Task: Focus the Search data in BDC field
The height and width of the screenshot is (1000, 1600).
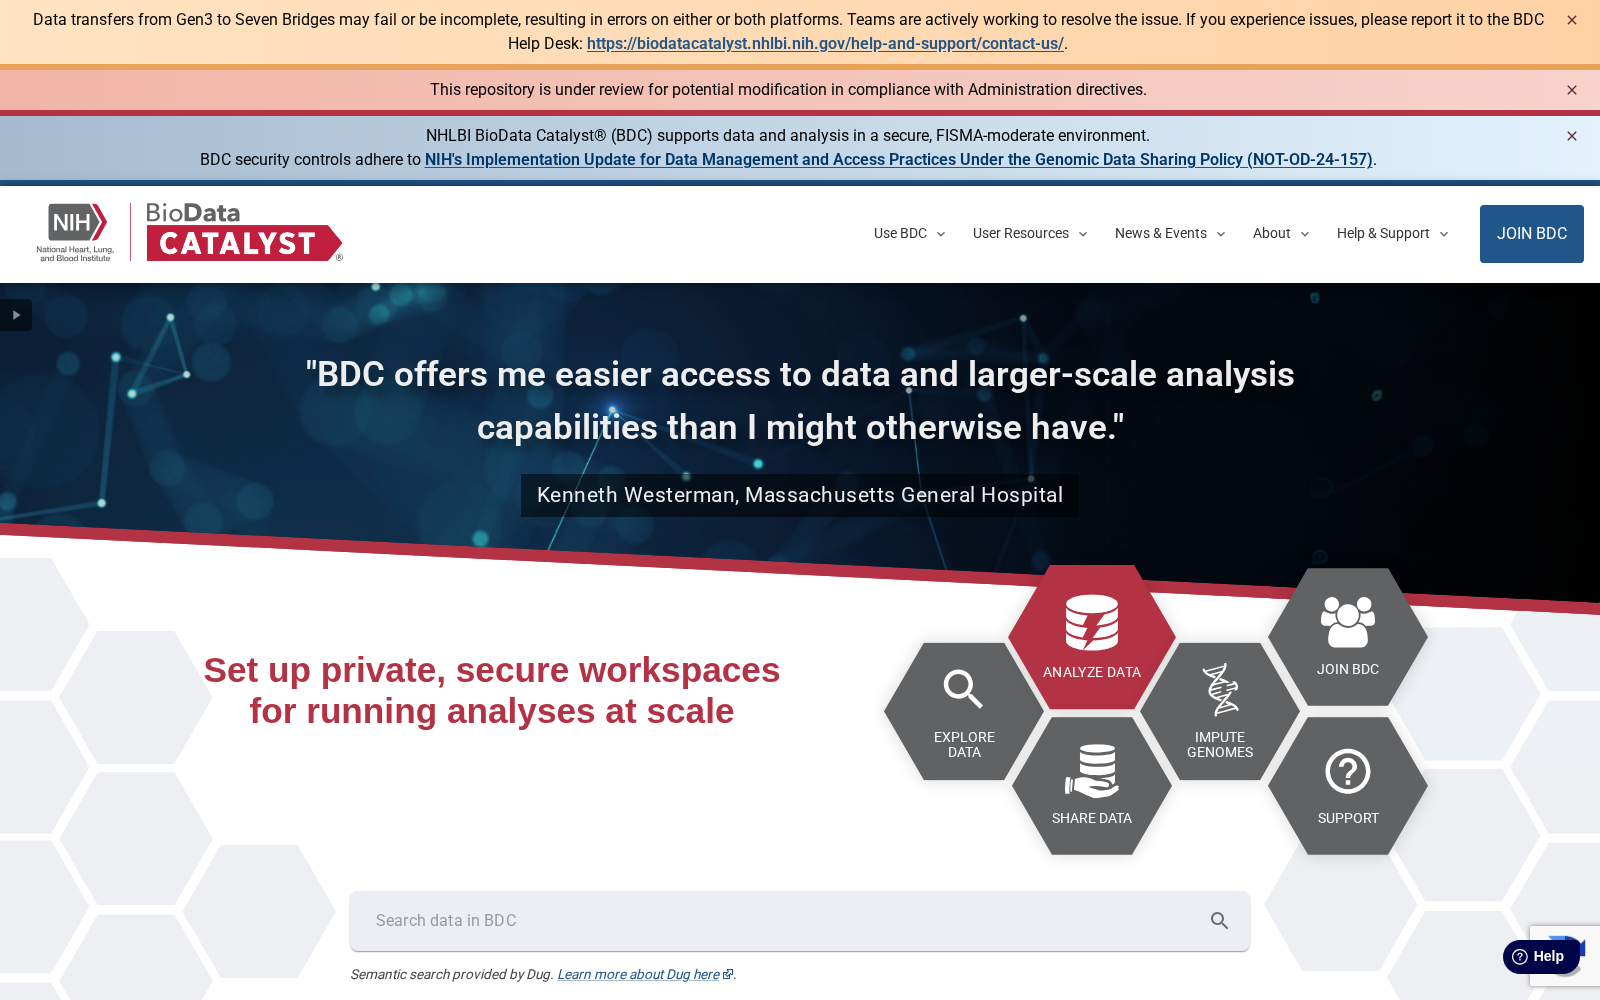Action: (800, 921)
